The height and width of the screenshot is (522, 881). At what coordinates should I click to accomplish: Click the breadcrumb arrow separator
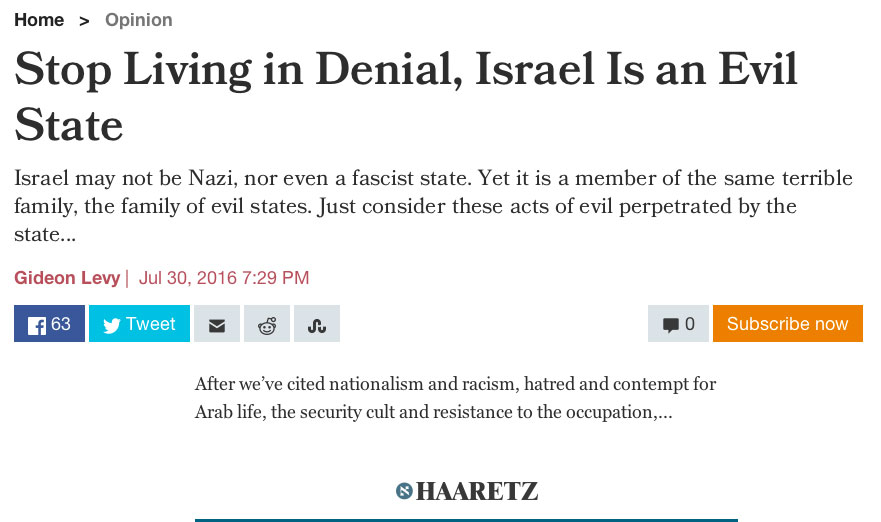pos(85,21)
